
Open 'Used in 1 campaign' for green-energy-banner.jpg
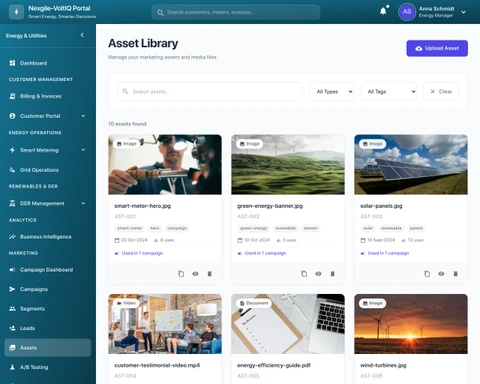pyautogui.click(x=265, y=253)
